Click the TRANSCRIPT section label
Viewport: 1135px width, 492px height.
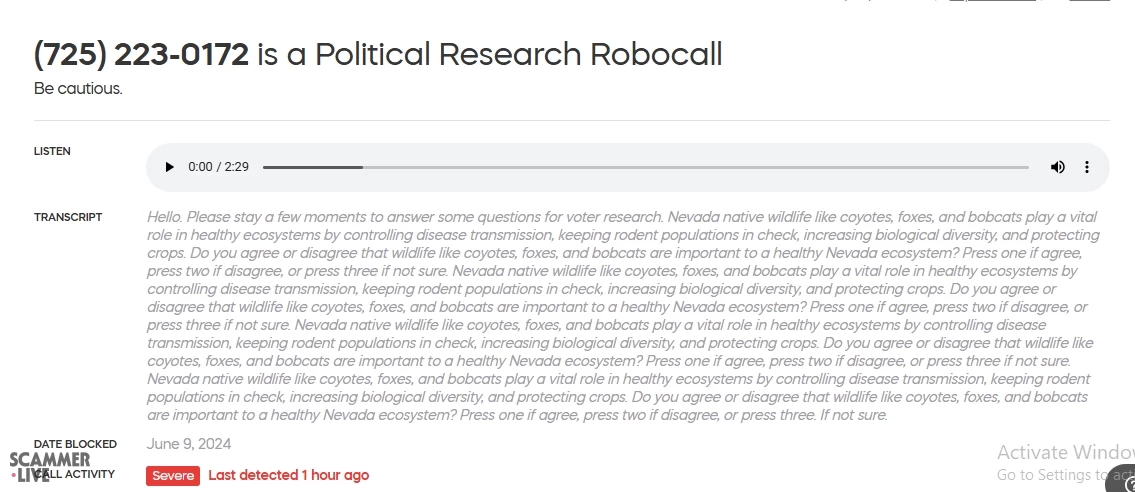(x=68, y=217)
